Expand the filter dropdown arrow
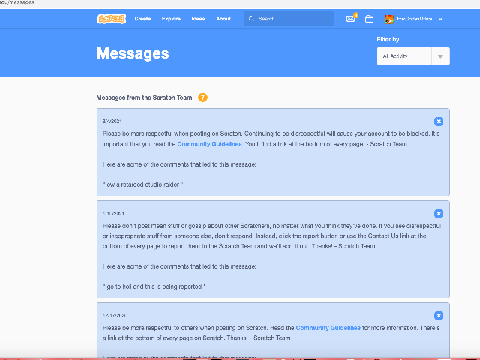480x360 pixels. 440,56
